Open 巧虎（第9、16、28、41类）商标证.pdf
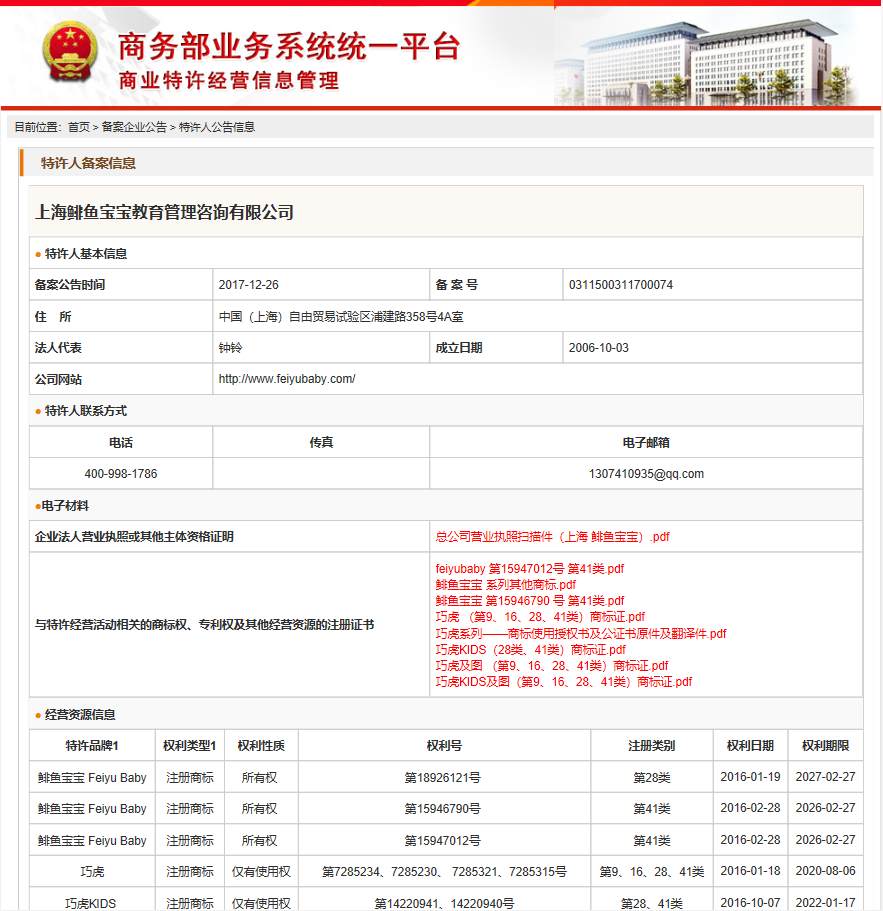883x911 pixels. [x=540, y=617]
